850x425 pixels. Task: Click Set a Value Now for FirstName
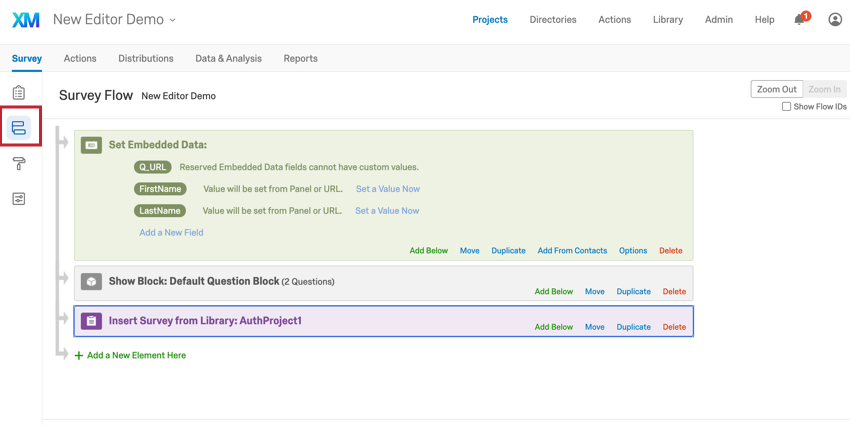click(387, 189)
